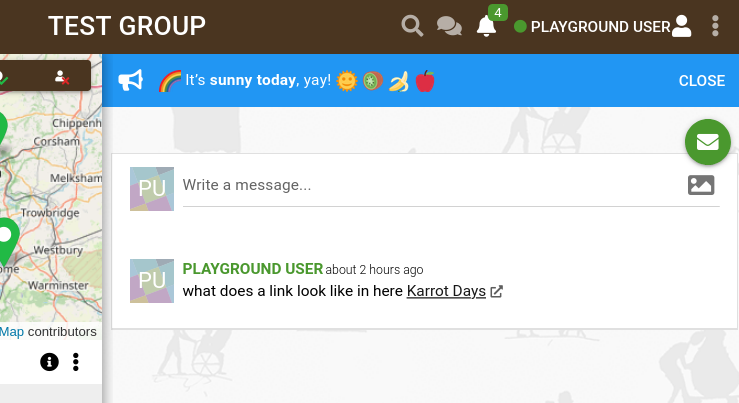Image resolution: width=739 pixels, height=403 pixels.
Task: Toggle the user-with-red-x map filter
Action: tap(62, 77)
